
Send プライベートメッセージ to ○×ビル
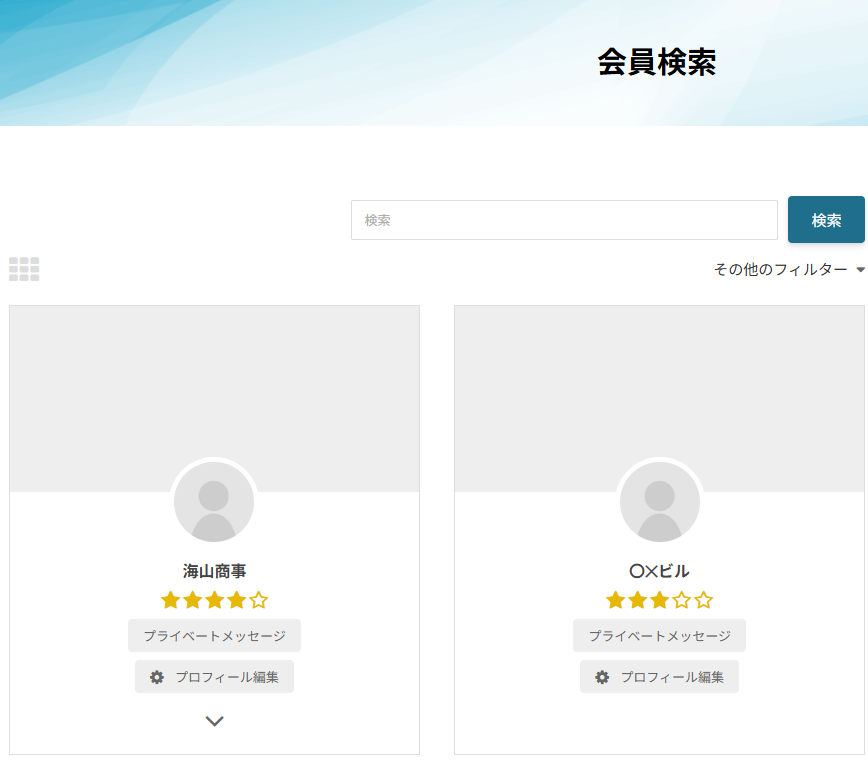[659, 636]
